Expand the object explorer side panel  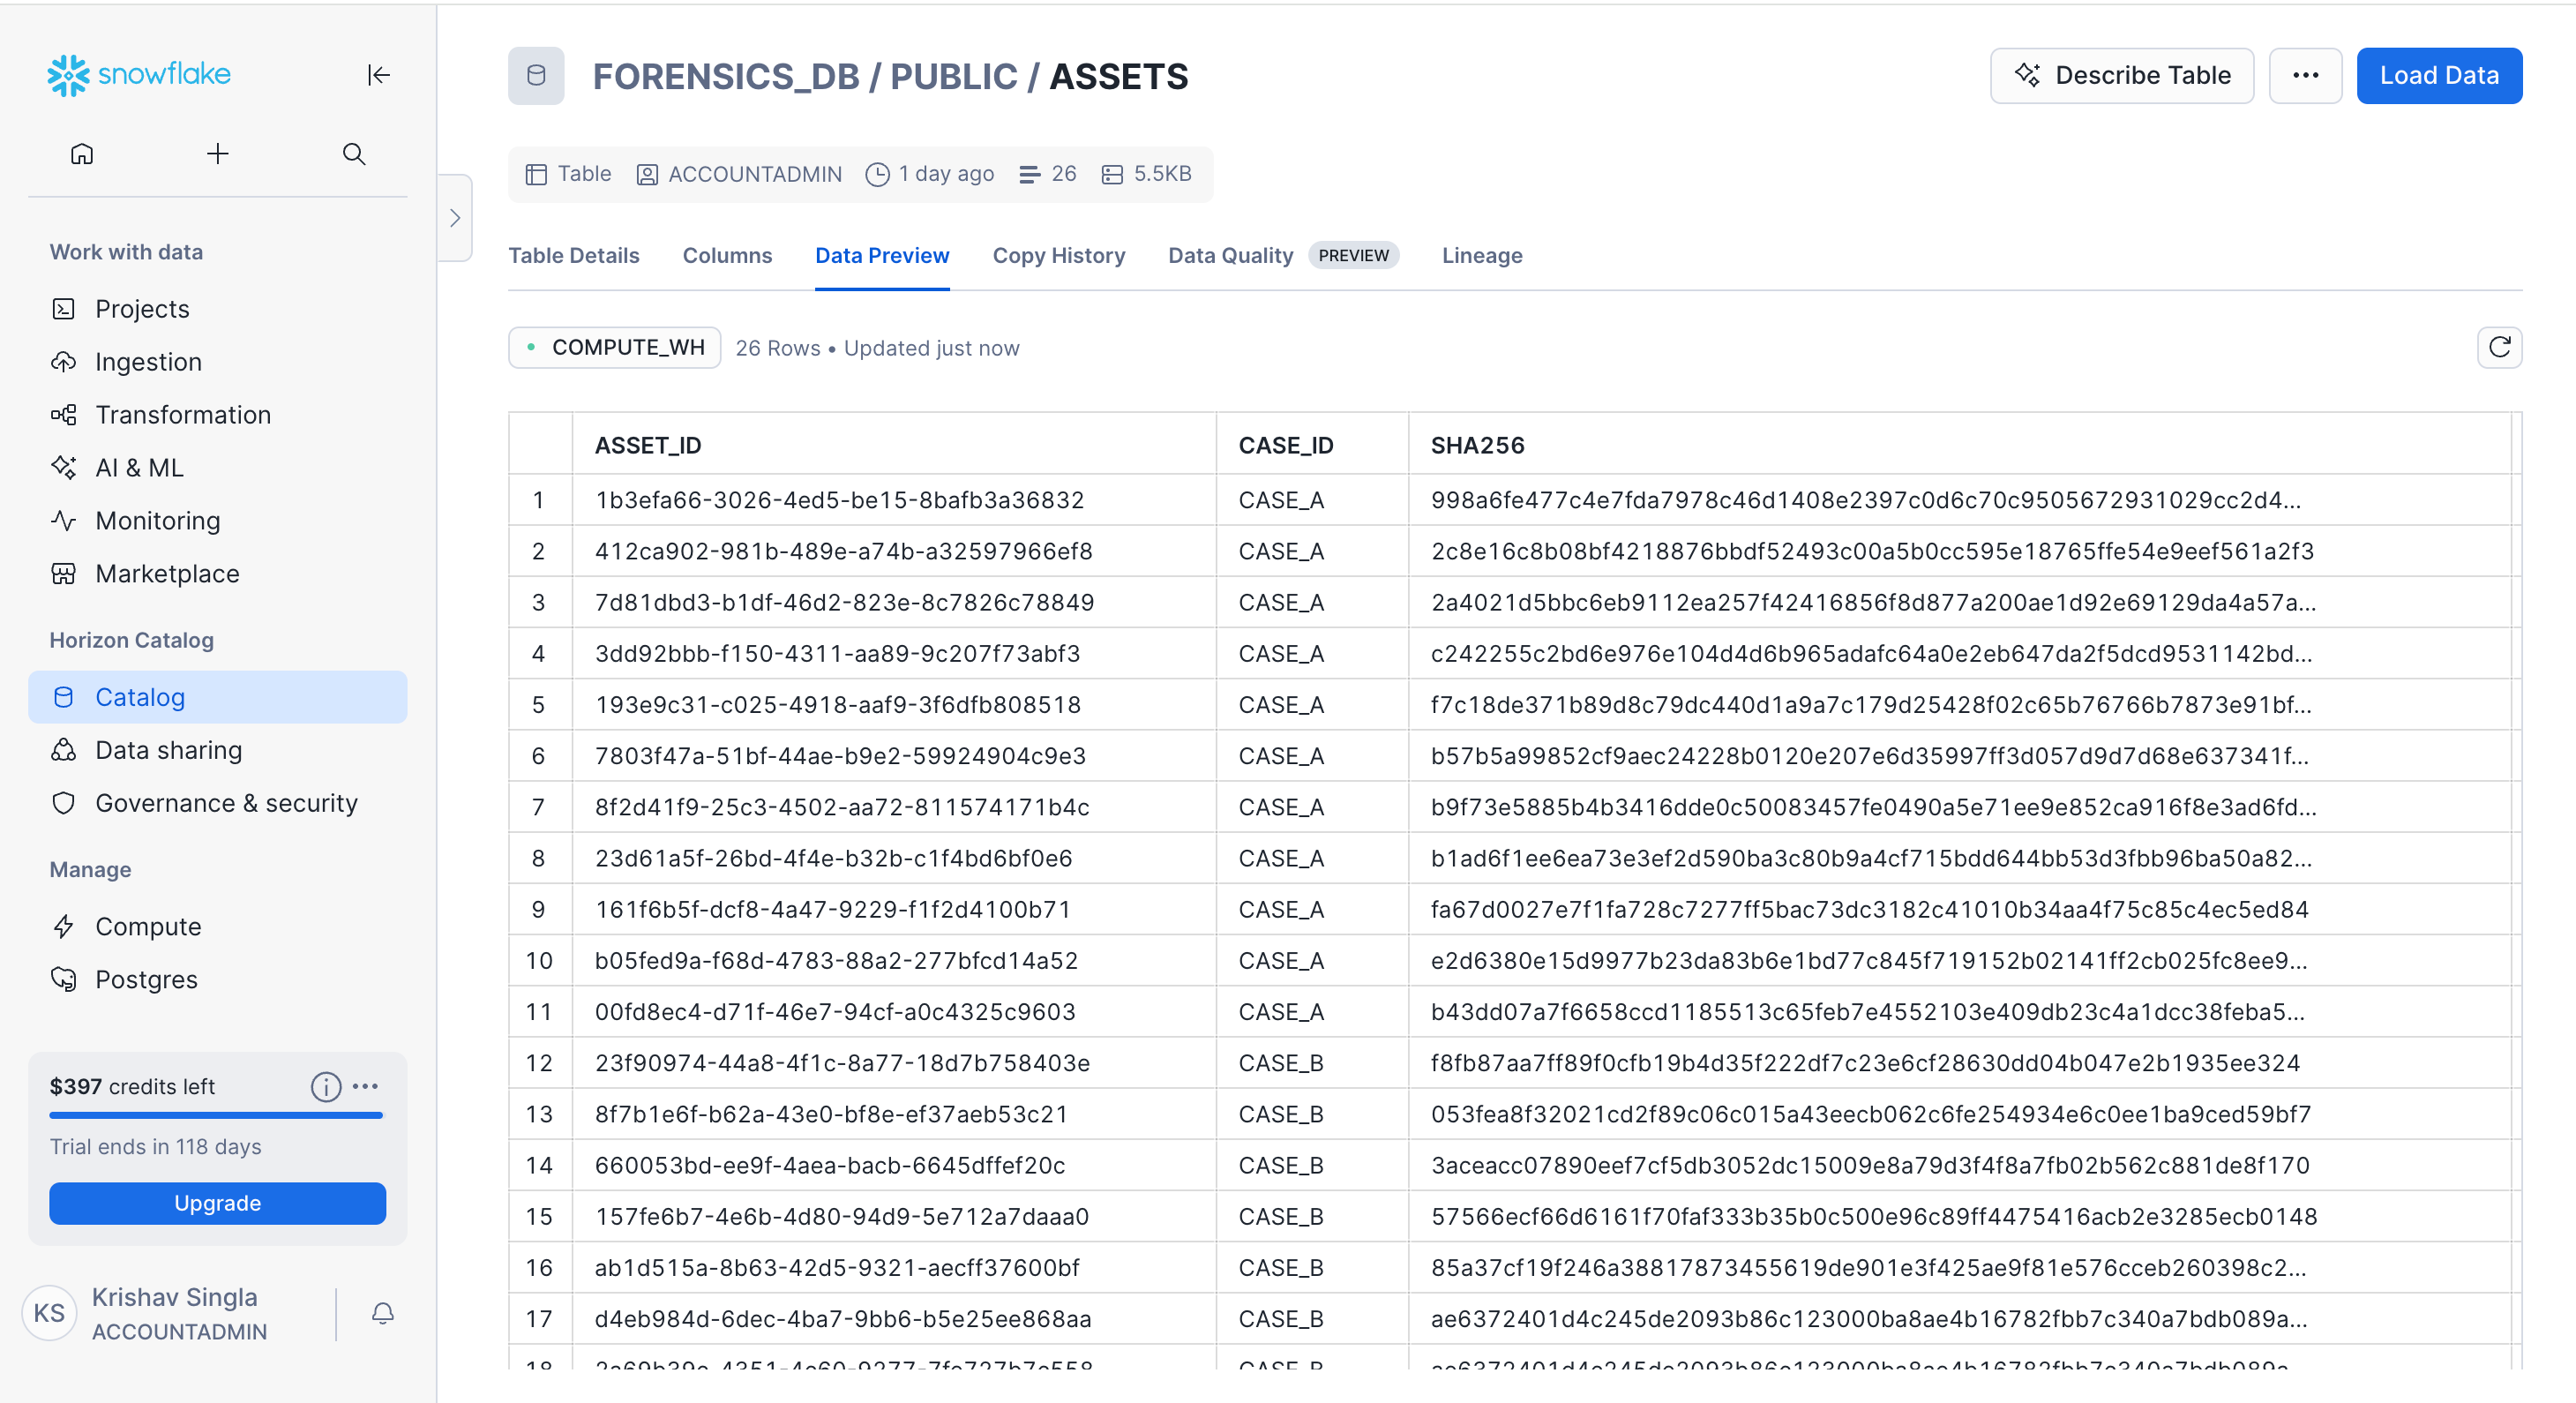[455, 218]
